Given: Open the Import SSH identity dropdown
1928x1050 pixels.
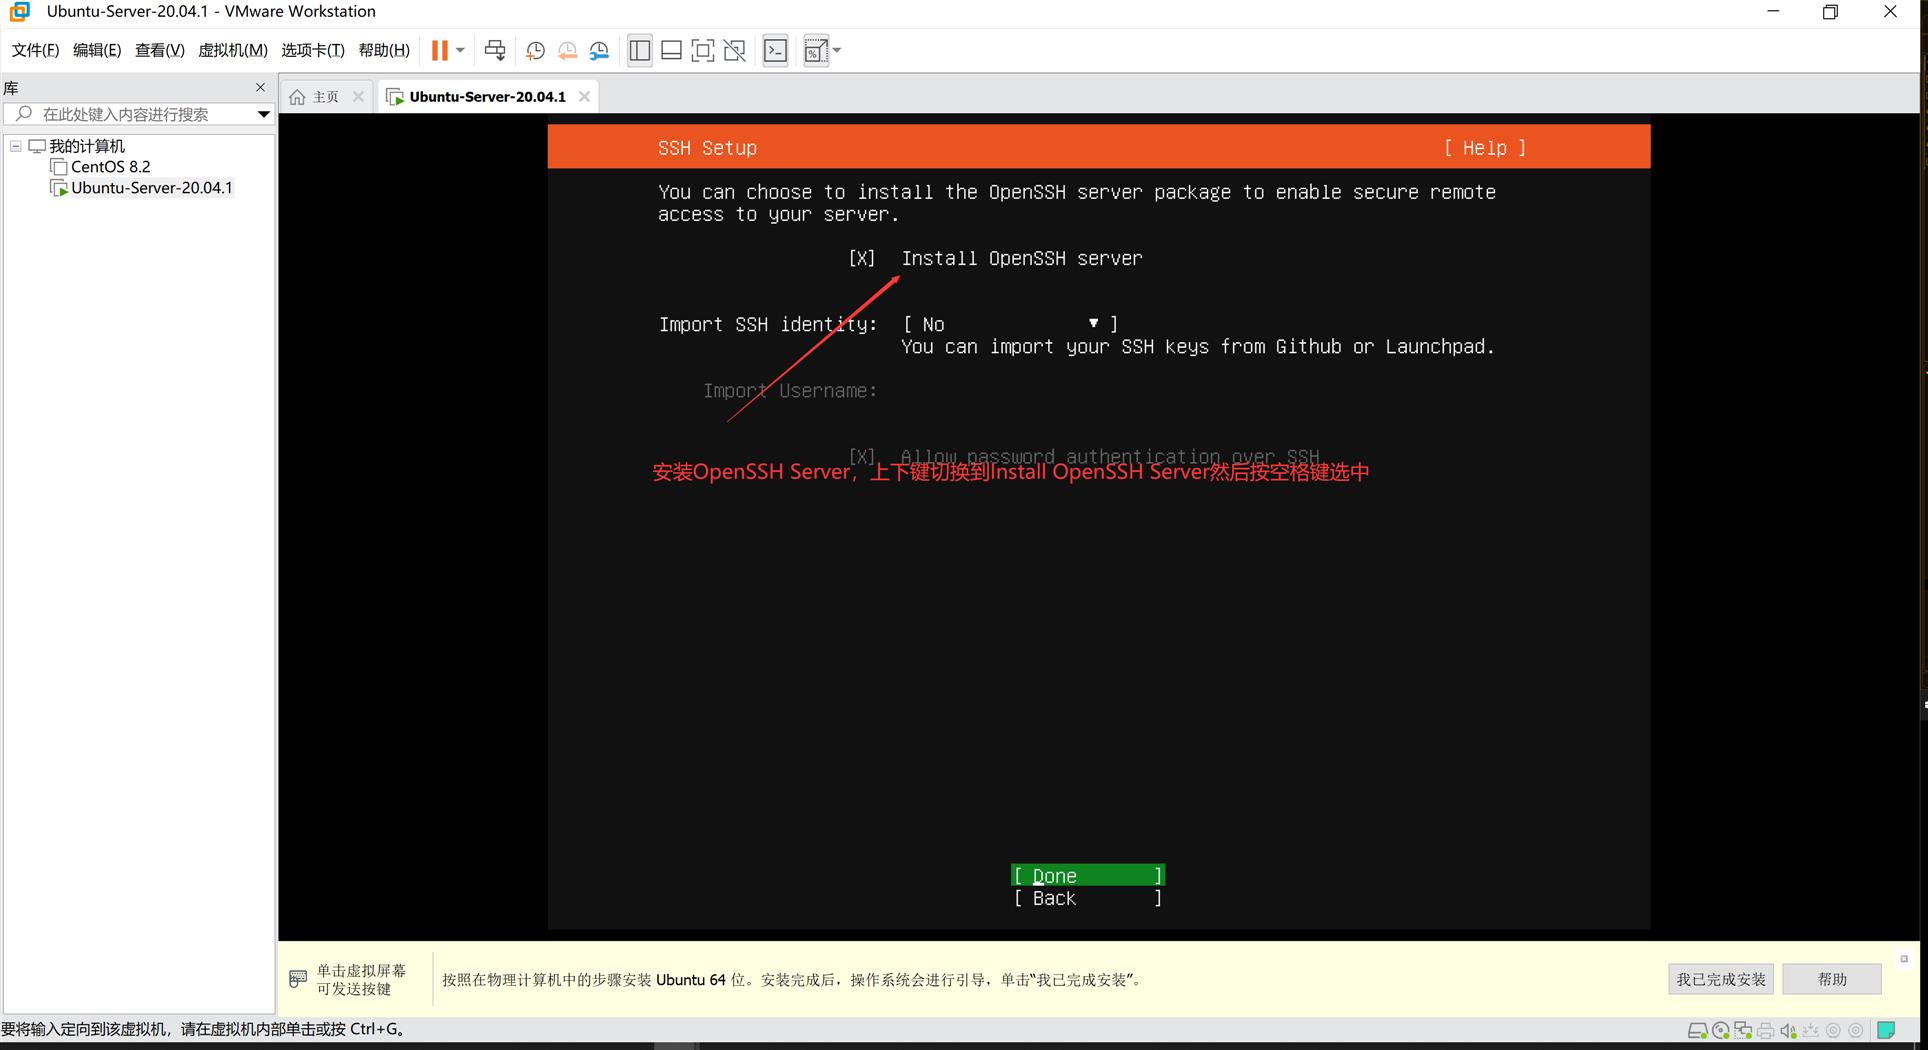Looking at the screenshot, I should (1010, 324).
